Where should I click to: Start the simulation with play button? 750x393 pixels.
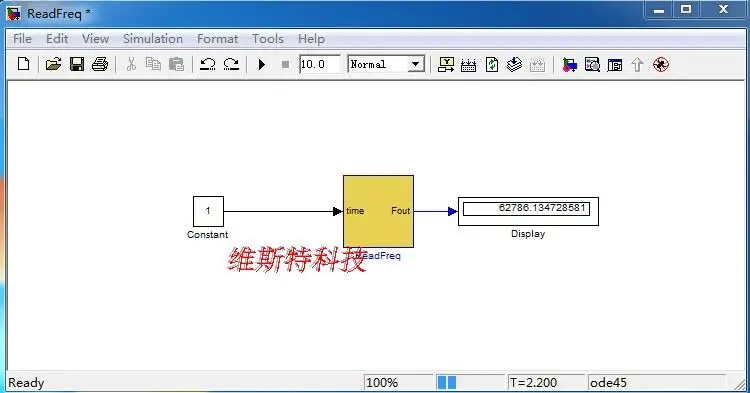[x=262, y=64]
